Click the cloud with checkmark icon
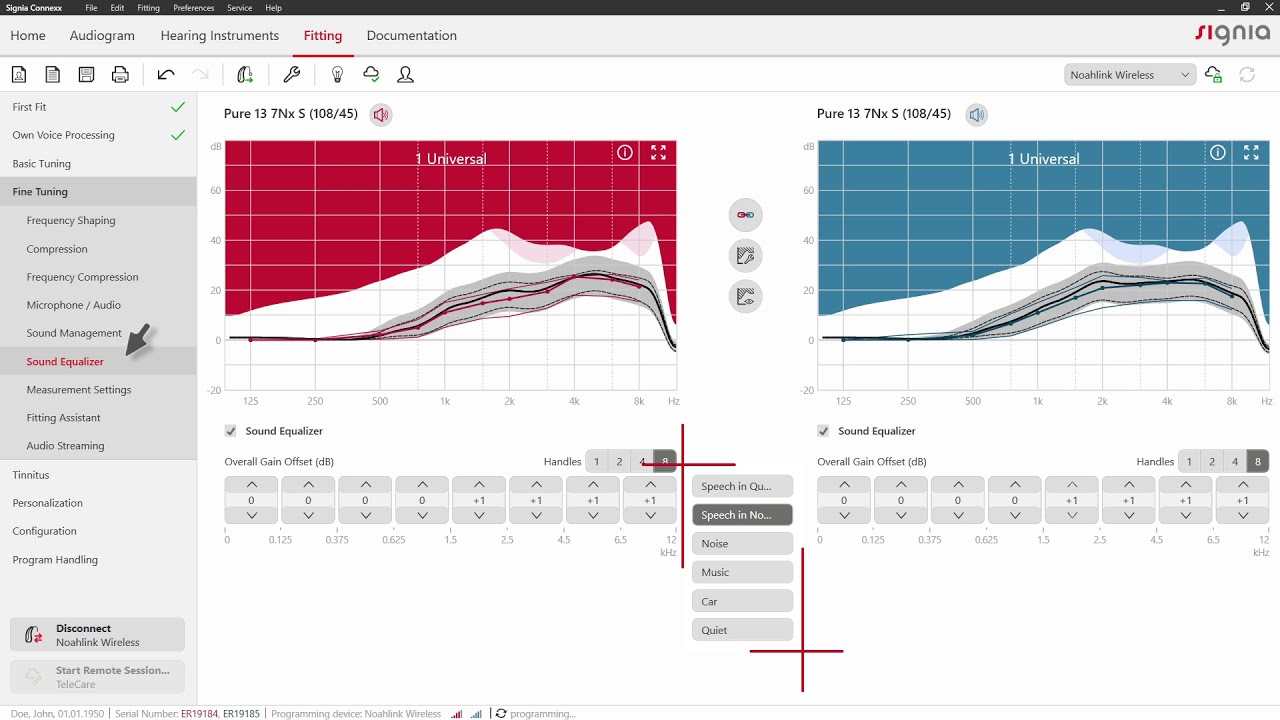The image size is (1280, 720). click(x=371, y=75)
